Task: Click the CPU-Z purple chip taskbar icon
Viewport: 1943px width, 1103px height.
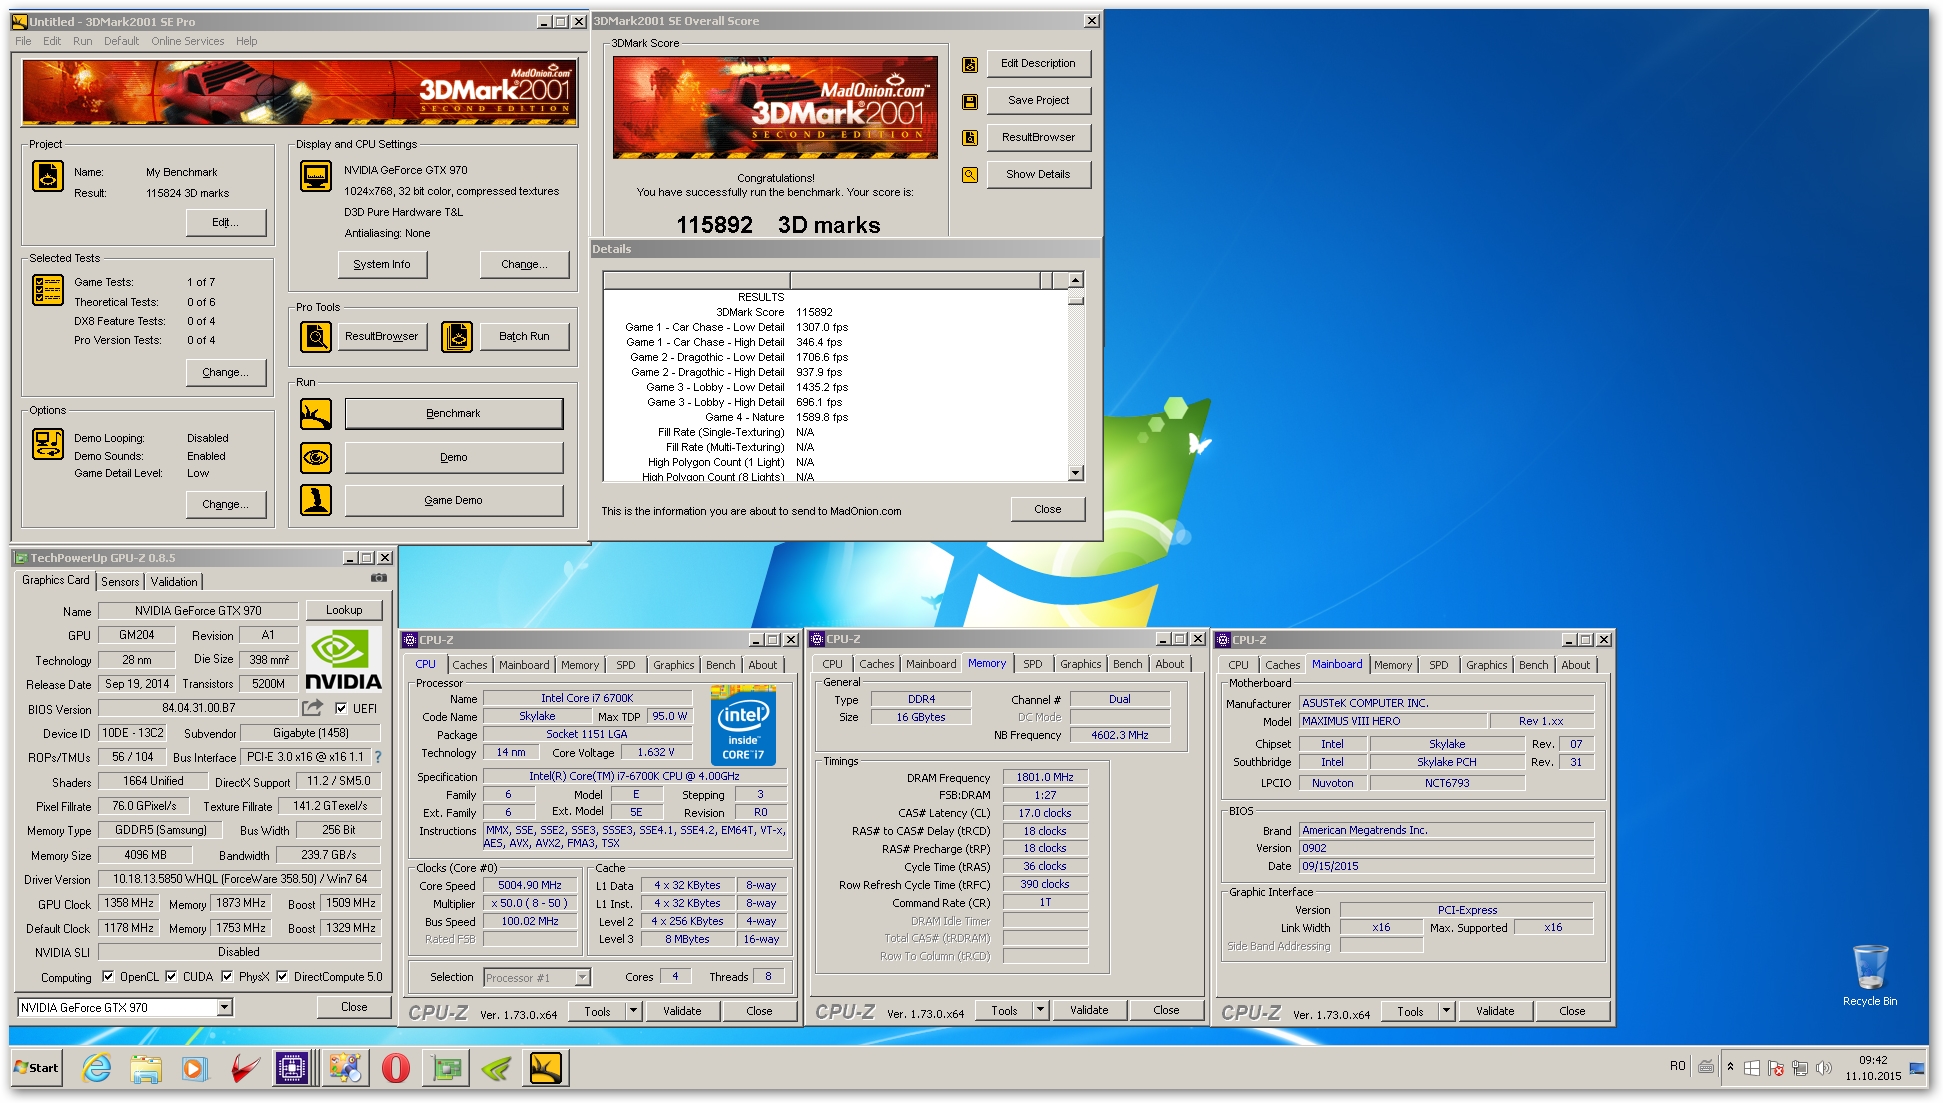Action: pyautogui.click(x=292, y=1068)
